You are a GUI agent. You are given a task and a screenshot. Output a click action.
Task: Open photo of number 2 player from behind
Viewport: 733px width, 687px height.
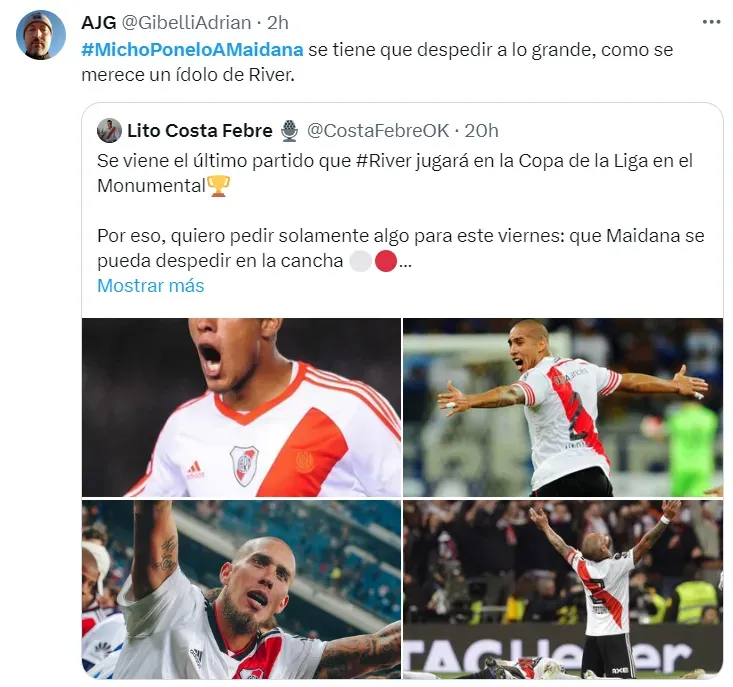(563, 589)
